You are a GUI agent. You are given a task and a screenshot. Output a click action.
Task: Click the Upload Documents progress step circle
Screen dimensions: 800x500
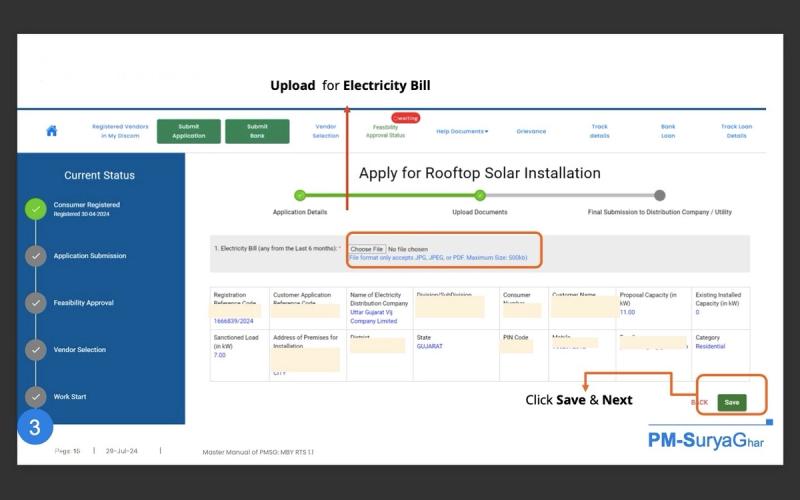click(x=480, y=195)
